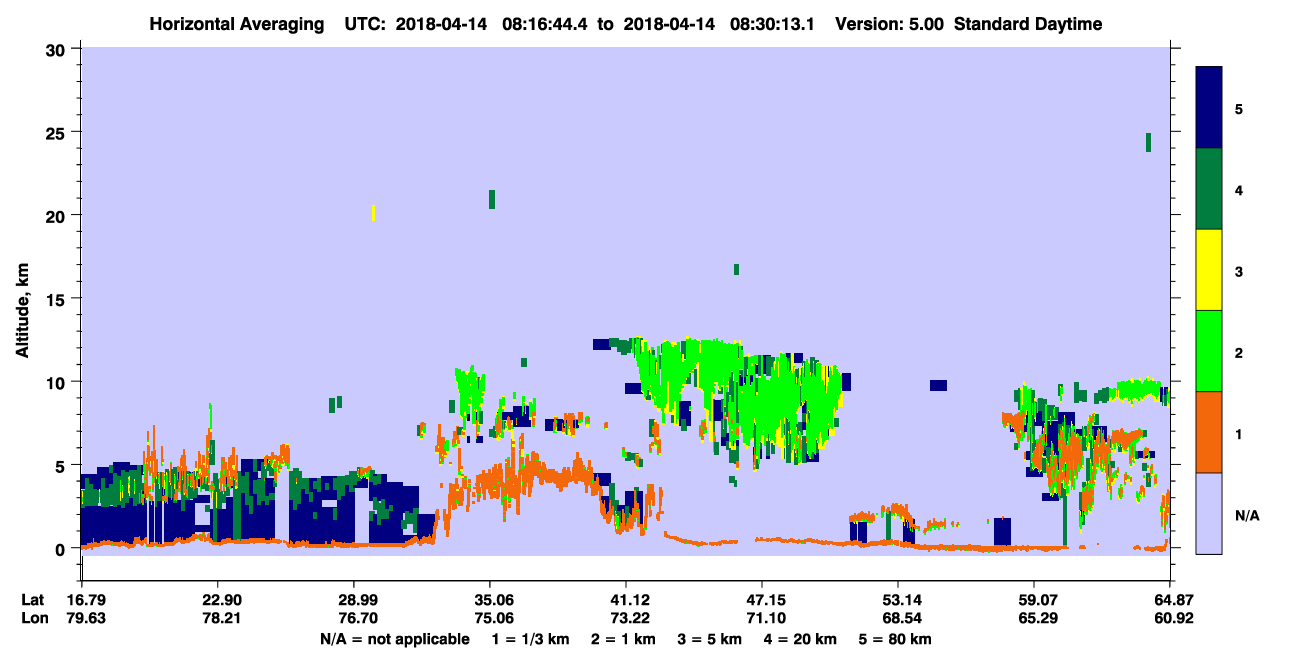Click the longitude value 78.21
This screenshot has height=667, width=1300.
pos(217,618)
